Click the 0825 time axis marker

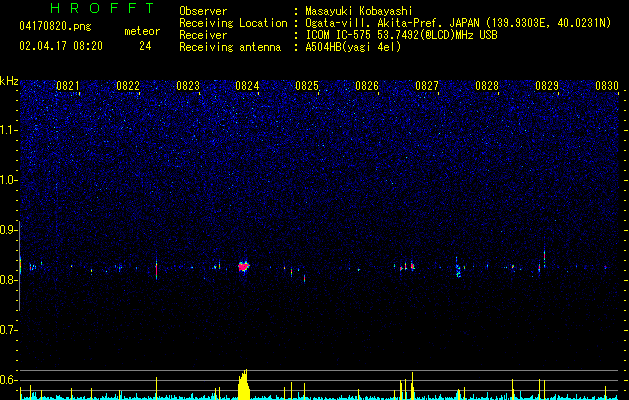[x=307, y=86]
